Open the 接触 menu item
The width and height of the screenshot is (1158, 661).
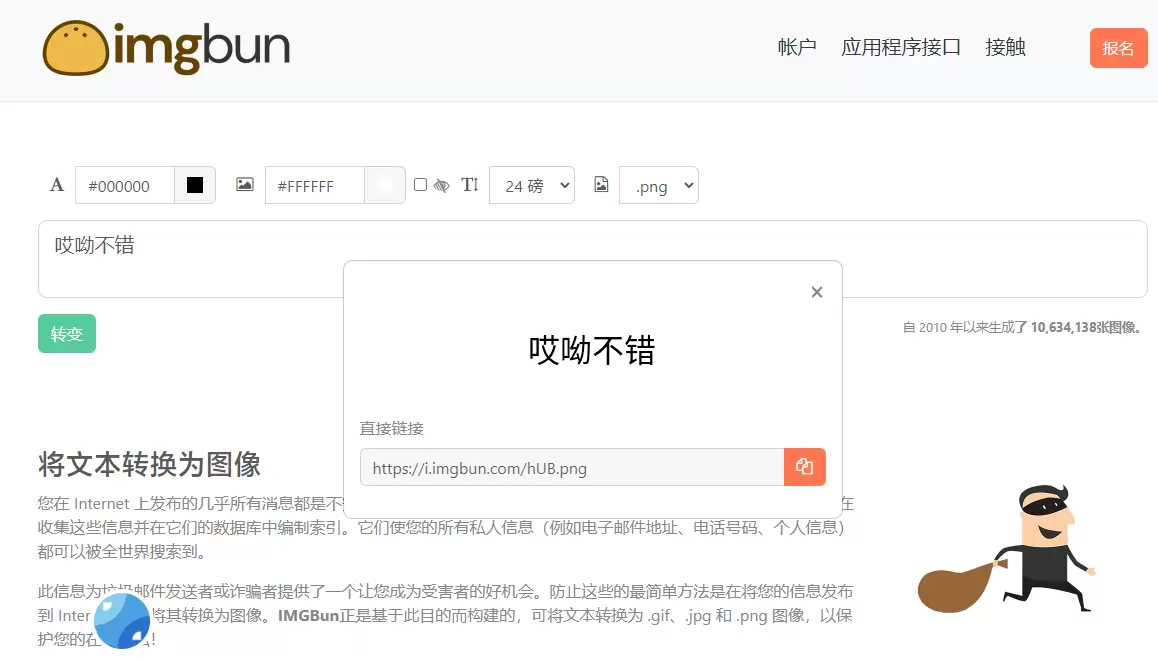1005,47
